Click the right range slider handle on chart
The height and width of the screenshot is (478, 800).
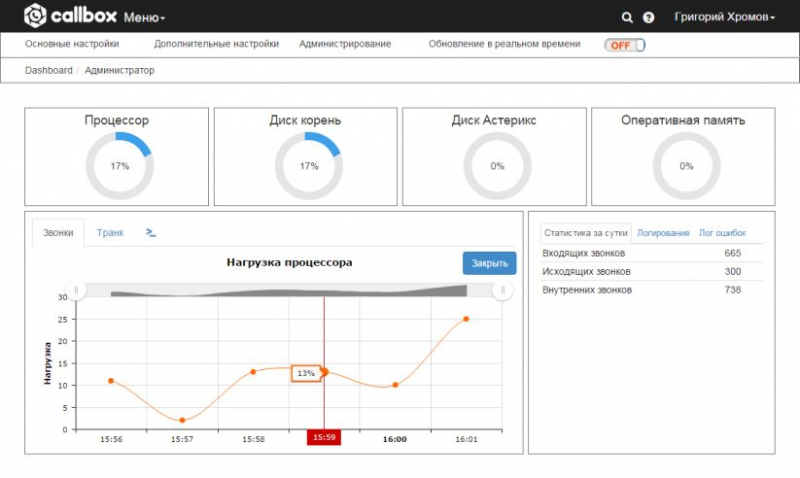pos(502,290)
